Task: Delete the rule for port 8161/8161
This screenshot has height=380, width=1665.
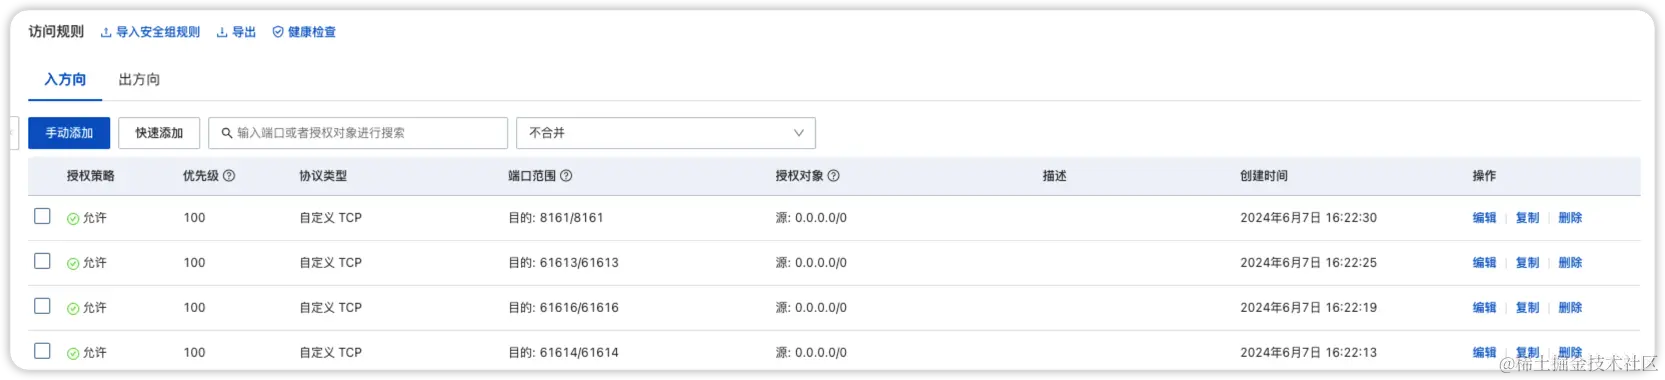Action: [1570, 218]
